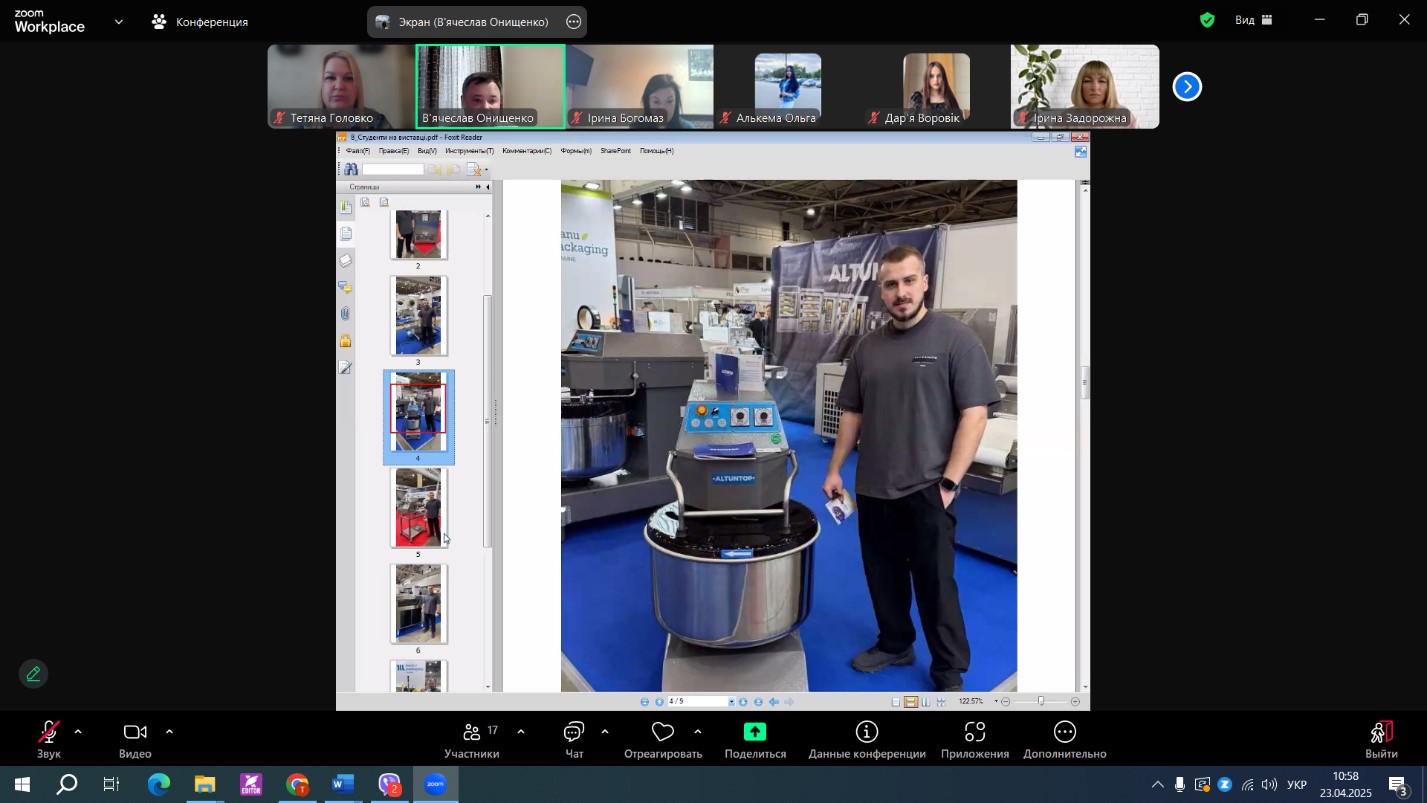Open Zoom annotation pencil tool

(33, 674)
